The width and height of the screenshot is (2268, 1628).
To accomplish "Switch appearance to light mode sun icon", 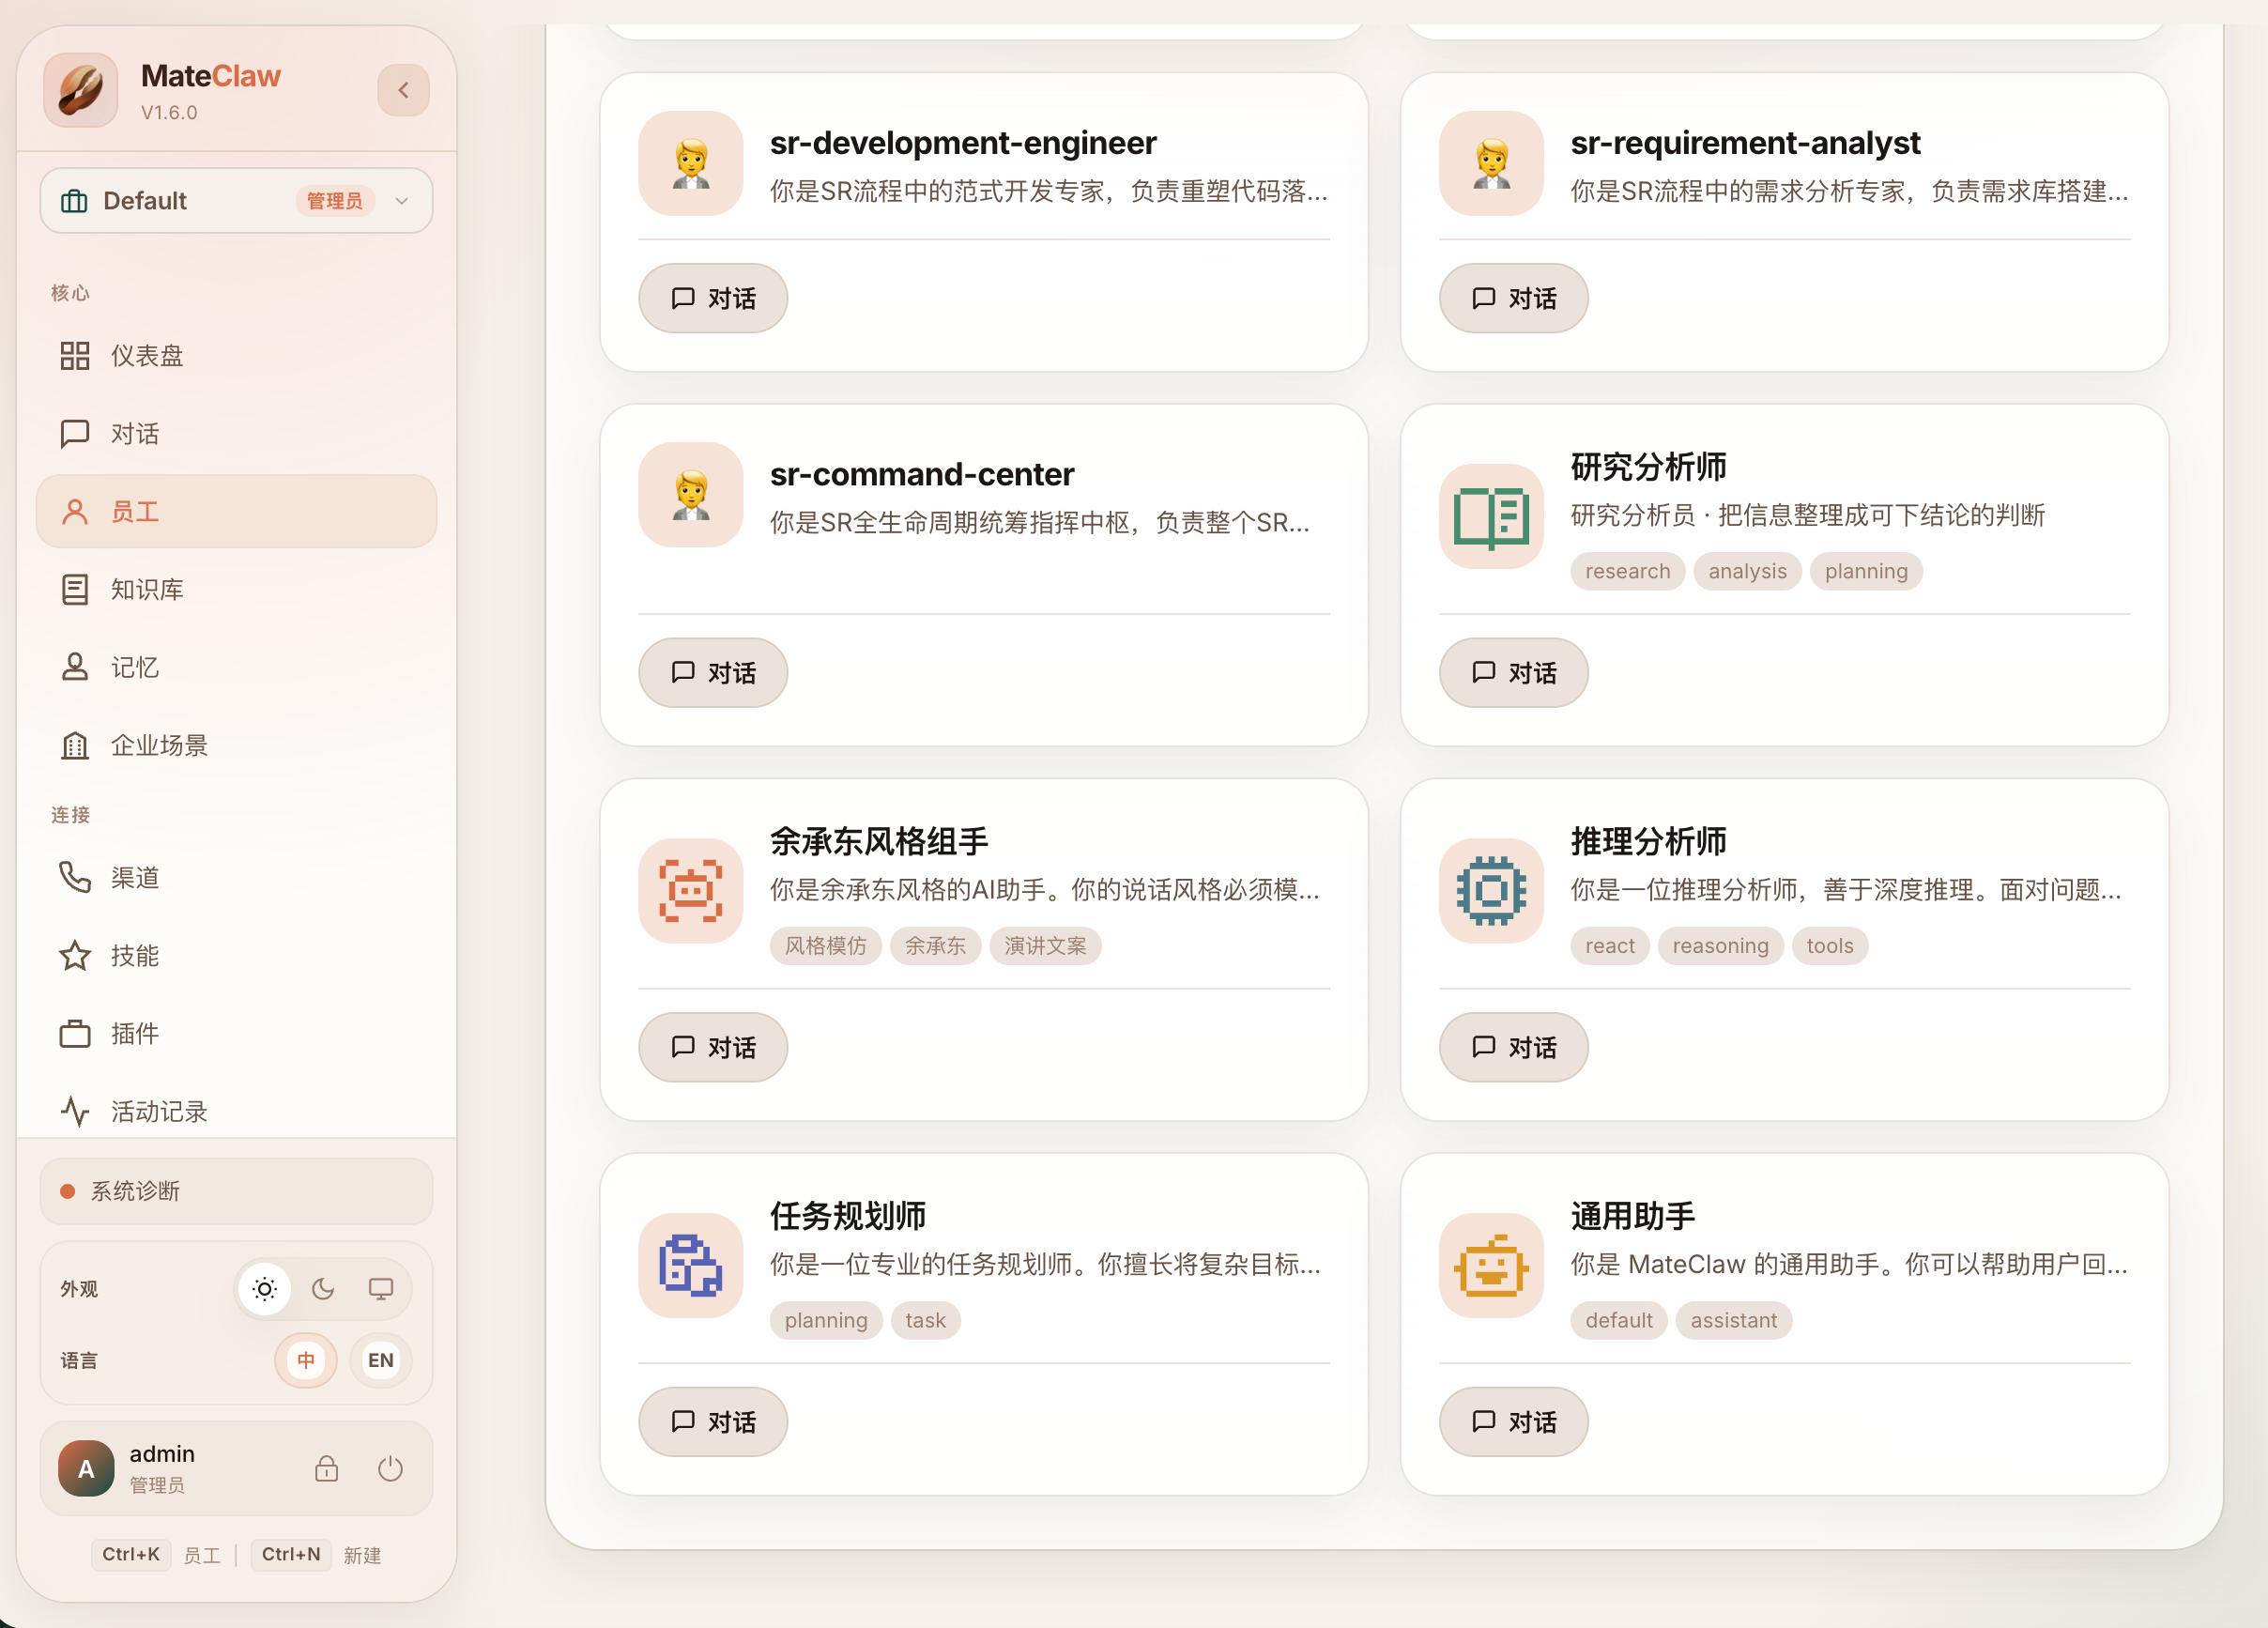I will [264, 1289].
